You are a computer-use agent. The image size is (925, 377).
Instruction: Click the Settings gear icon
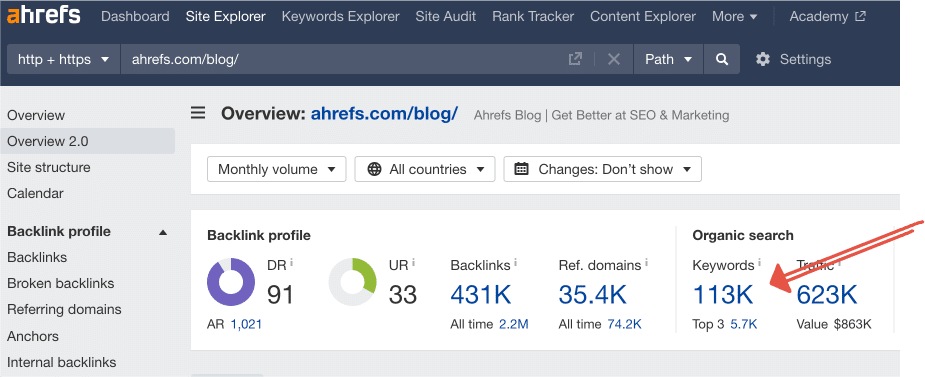click(x=763, y=59)
